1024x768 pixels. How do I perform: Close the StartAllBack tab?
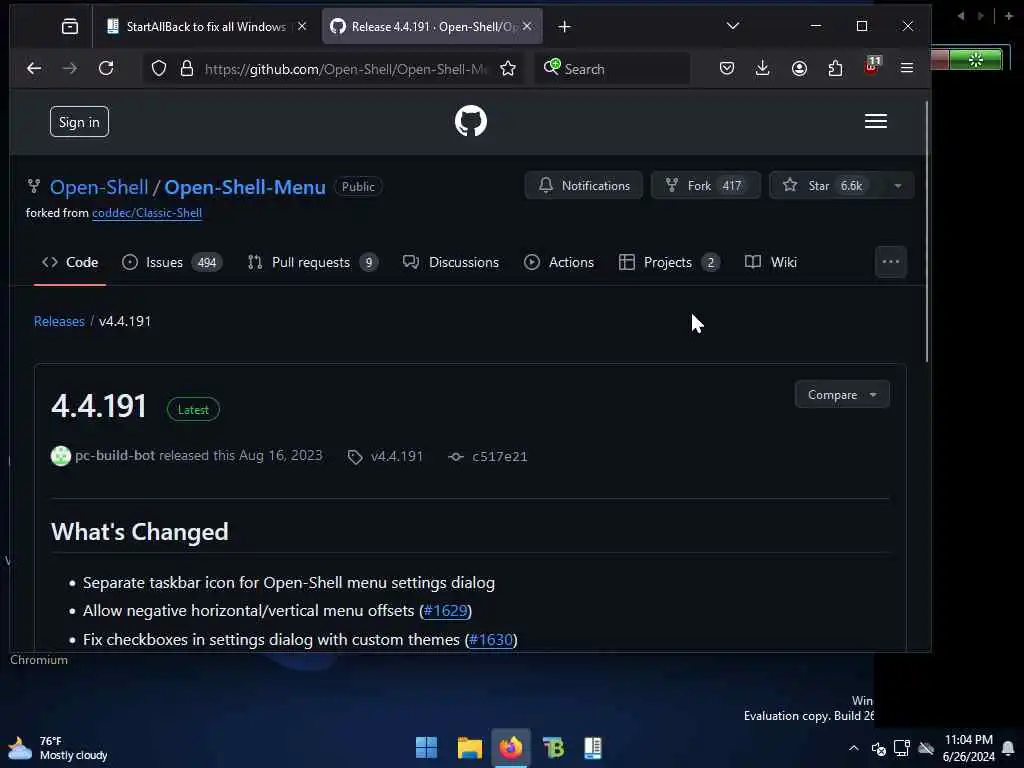click(302, 26)
